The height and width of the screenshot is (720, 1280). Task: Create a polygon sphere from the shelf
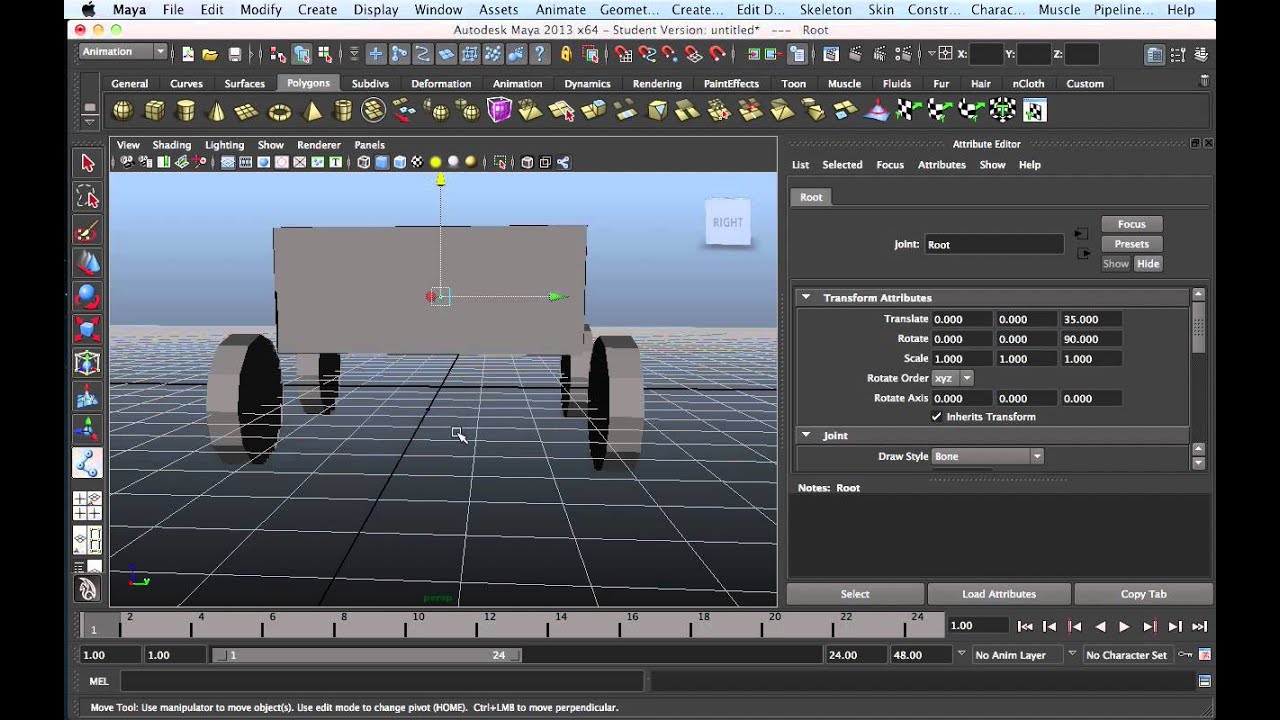[x=122, y=111]
